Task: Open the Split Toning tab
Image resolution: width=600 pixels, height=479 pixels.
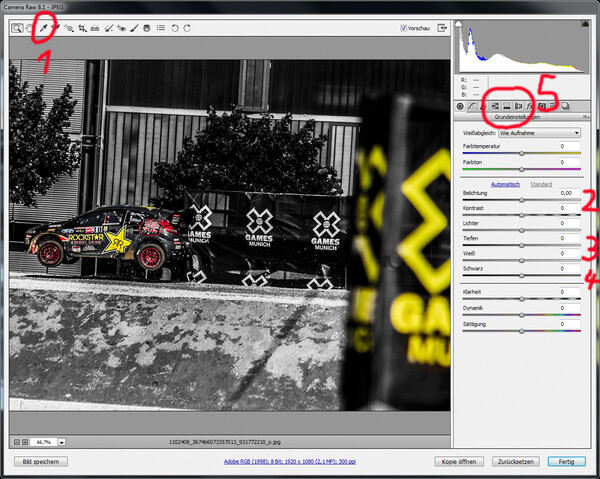Action: [x=507, y=106]
